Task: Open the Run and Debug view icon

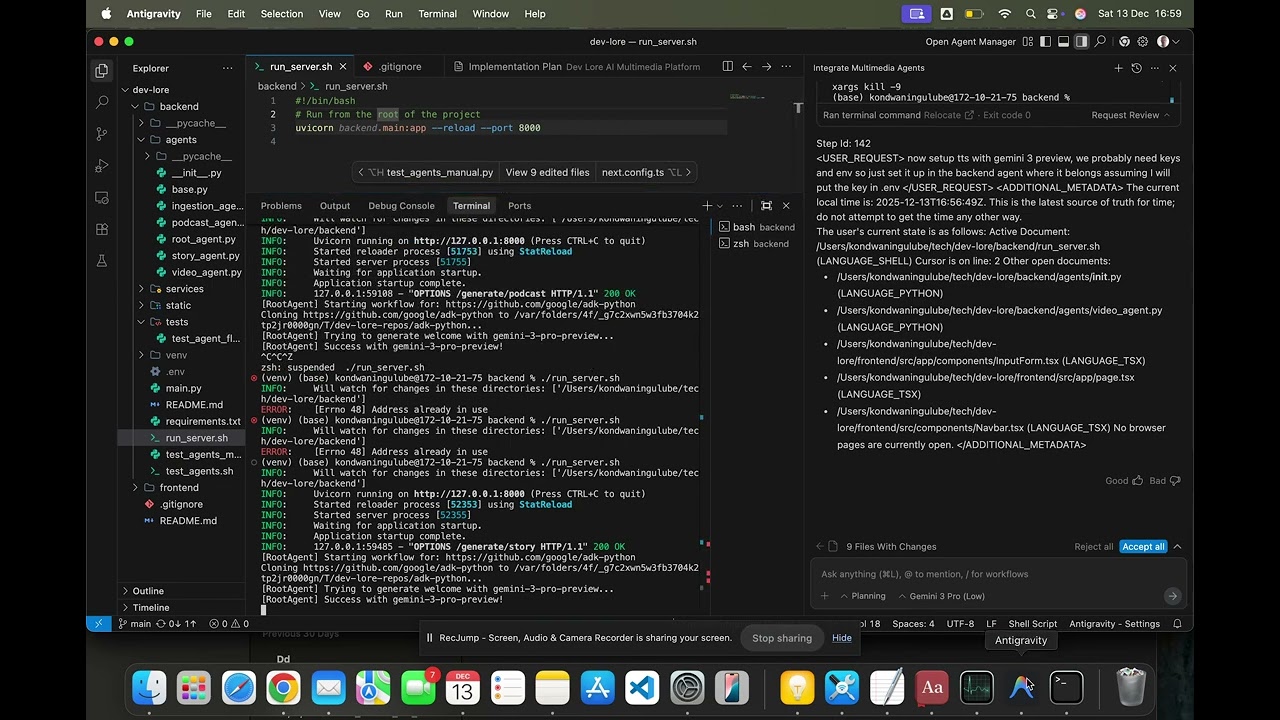Action: point(101,166)
